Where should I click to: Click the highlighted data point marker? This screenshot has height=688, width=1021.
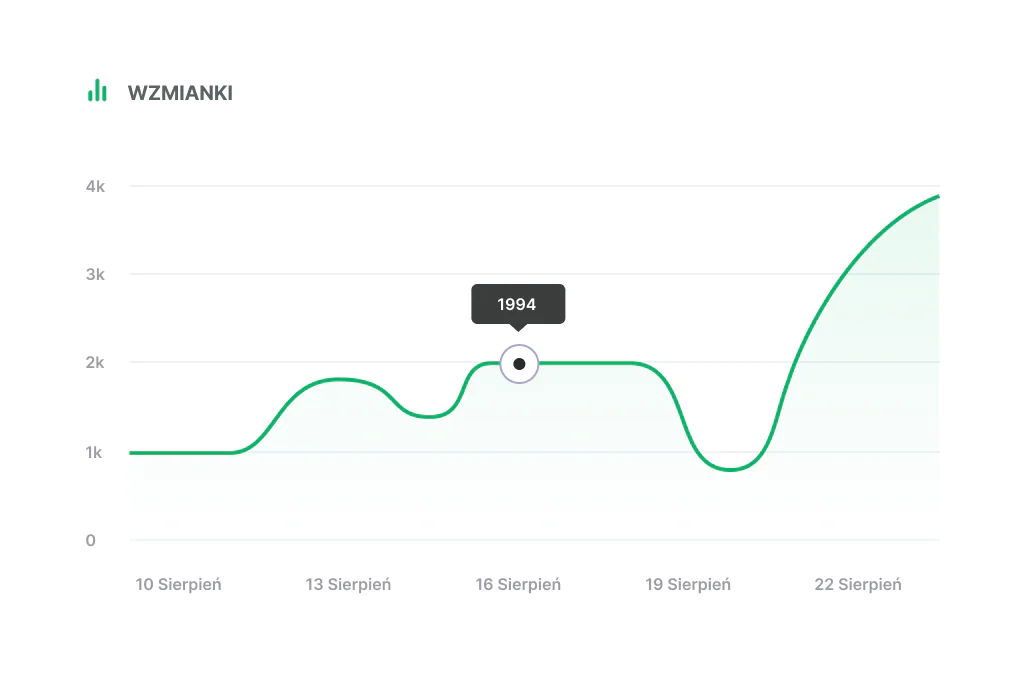coord(519,364)
